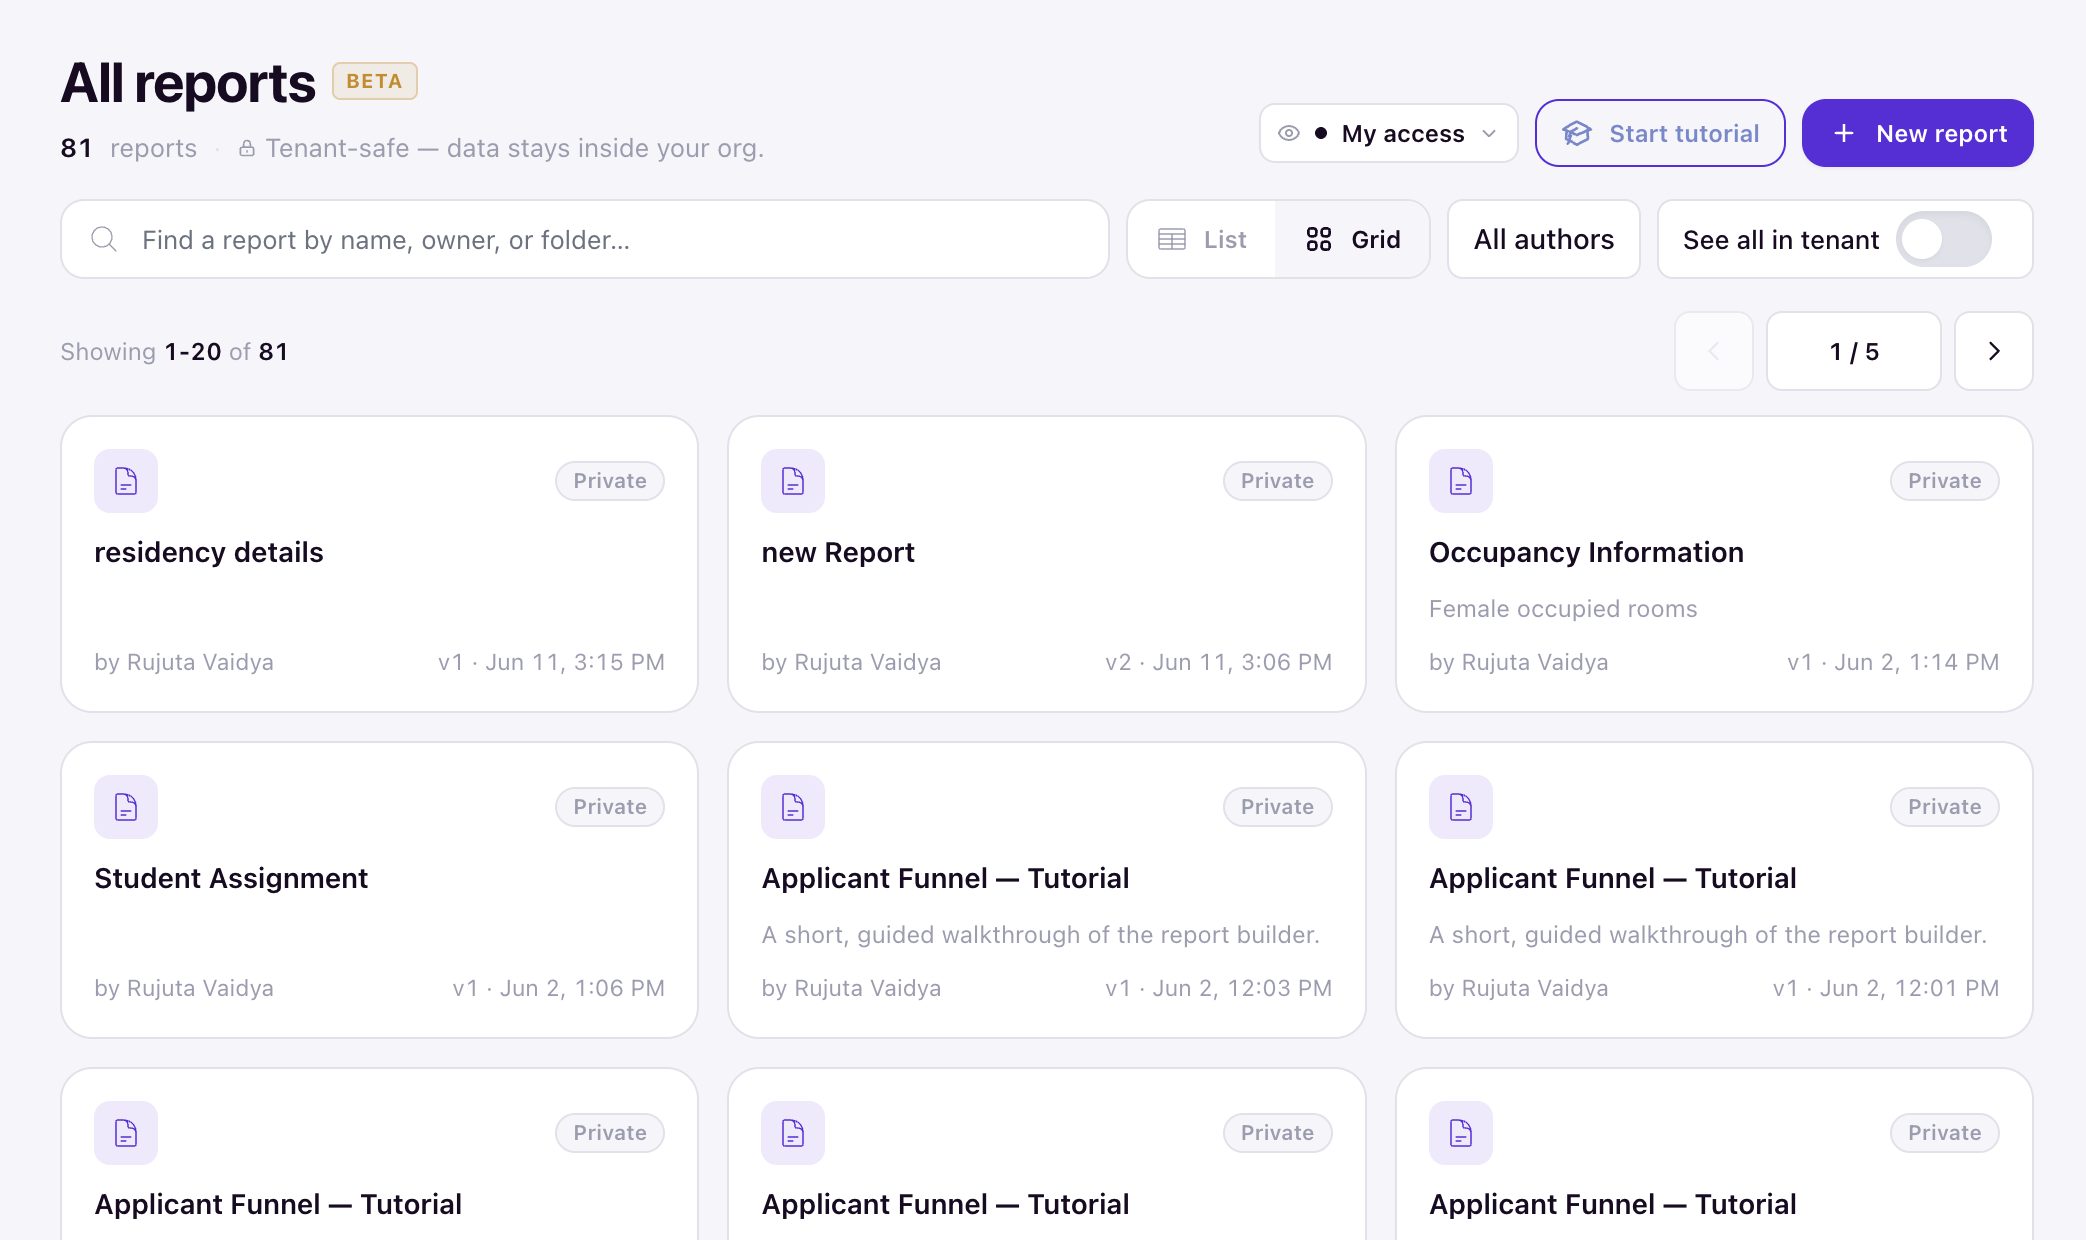Toggle the See all in tenant switch
This screenshot has height=1240, width=2086.
pyautogui.click(x=1944, y=239)
